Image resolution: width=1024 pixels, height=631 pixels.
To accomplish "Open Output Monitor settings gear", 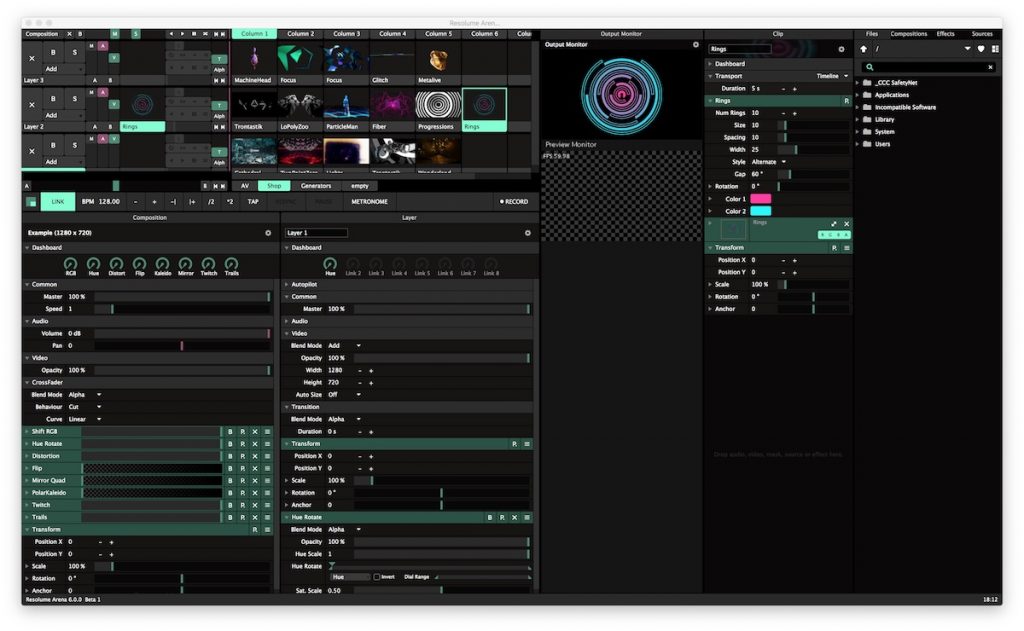I will point(696,45).
